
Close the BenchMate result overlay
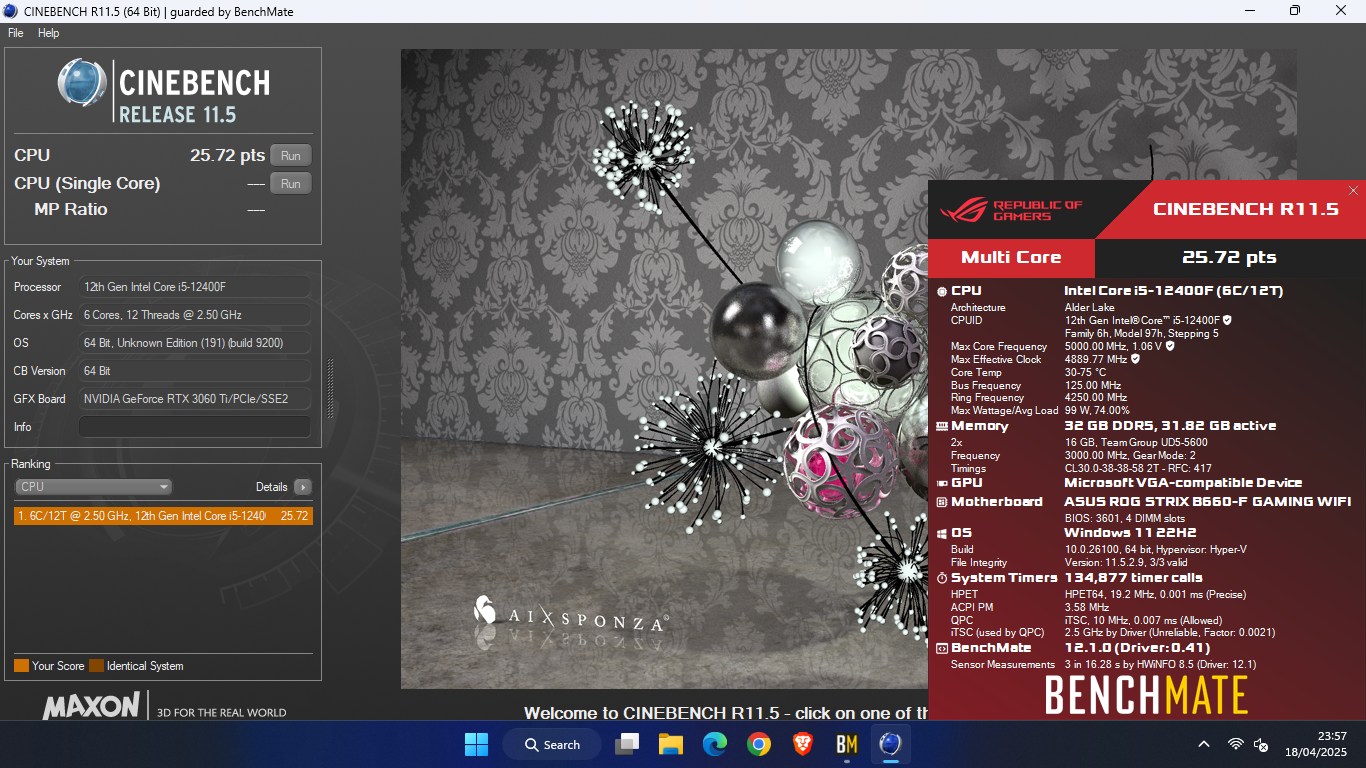pyautogui.click(x=1353, y=191)
